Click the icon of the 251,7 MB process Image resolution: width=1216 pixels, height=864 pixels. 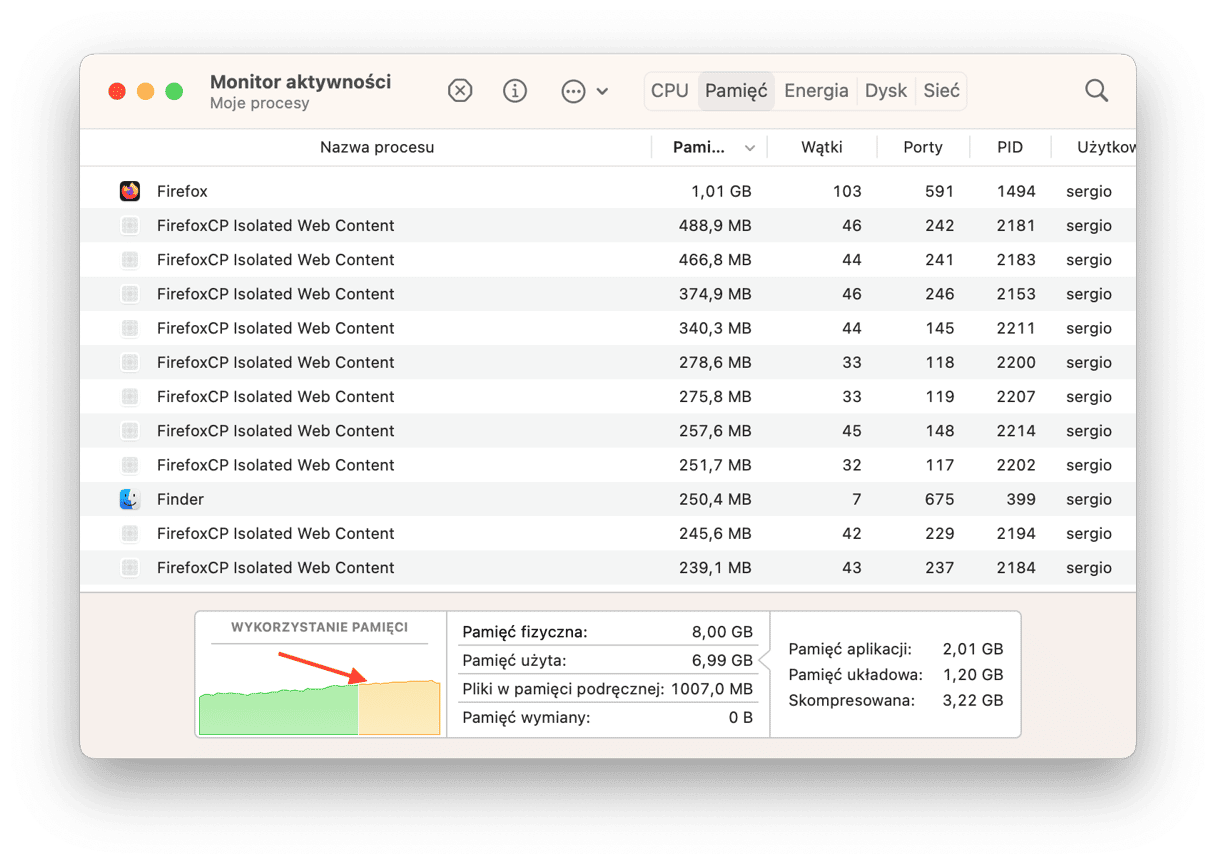point(129,465)
